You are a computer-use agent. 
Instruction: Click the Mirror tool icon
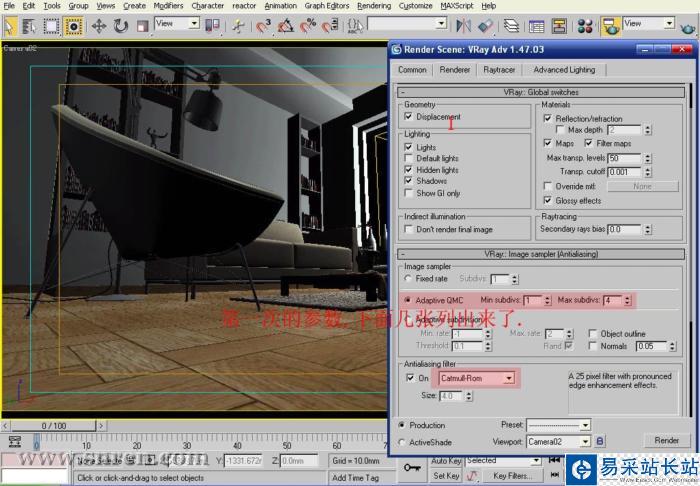(x=463, y=26)
